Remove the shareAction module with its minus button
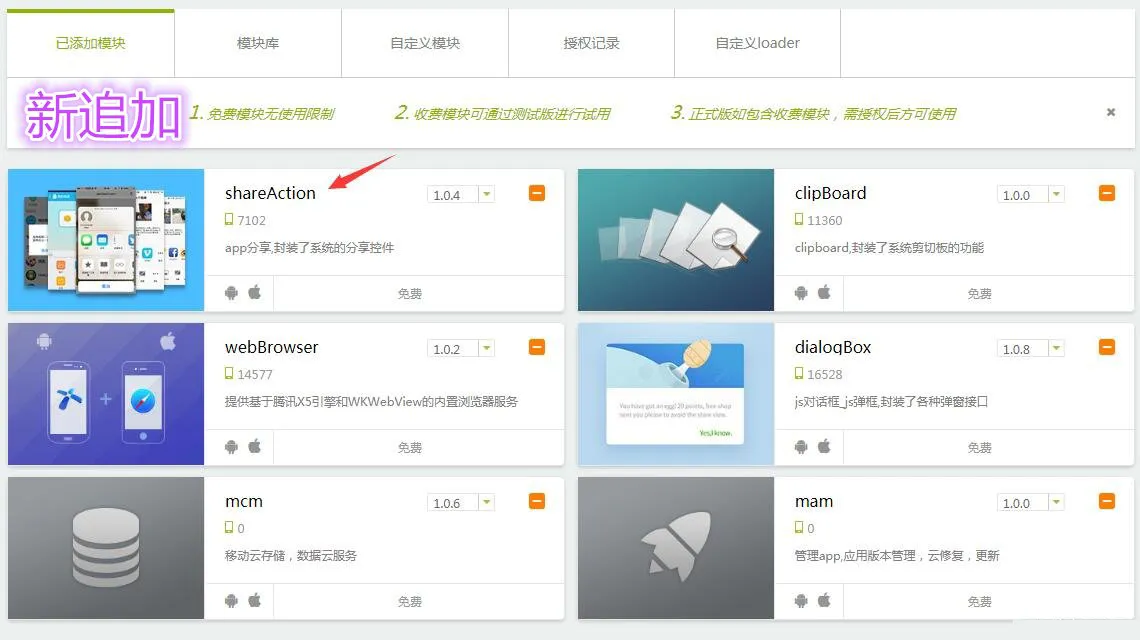1140x640 pixels. coord(537,193)
